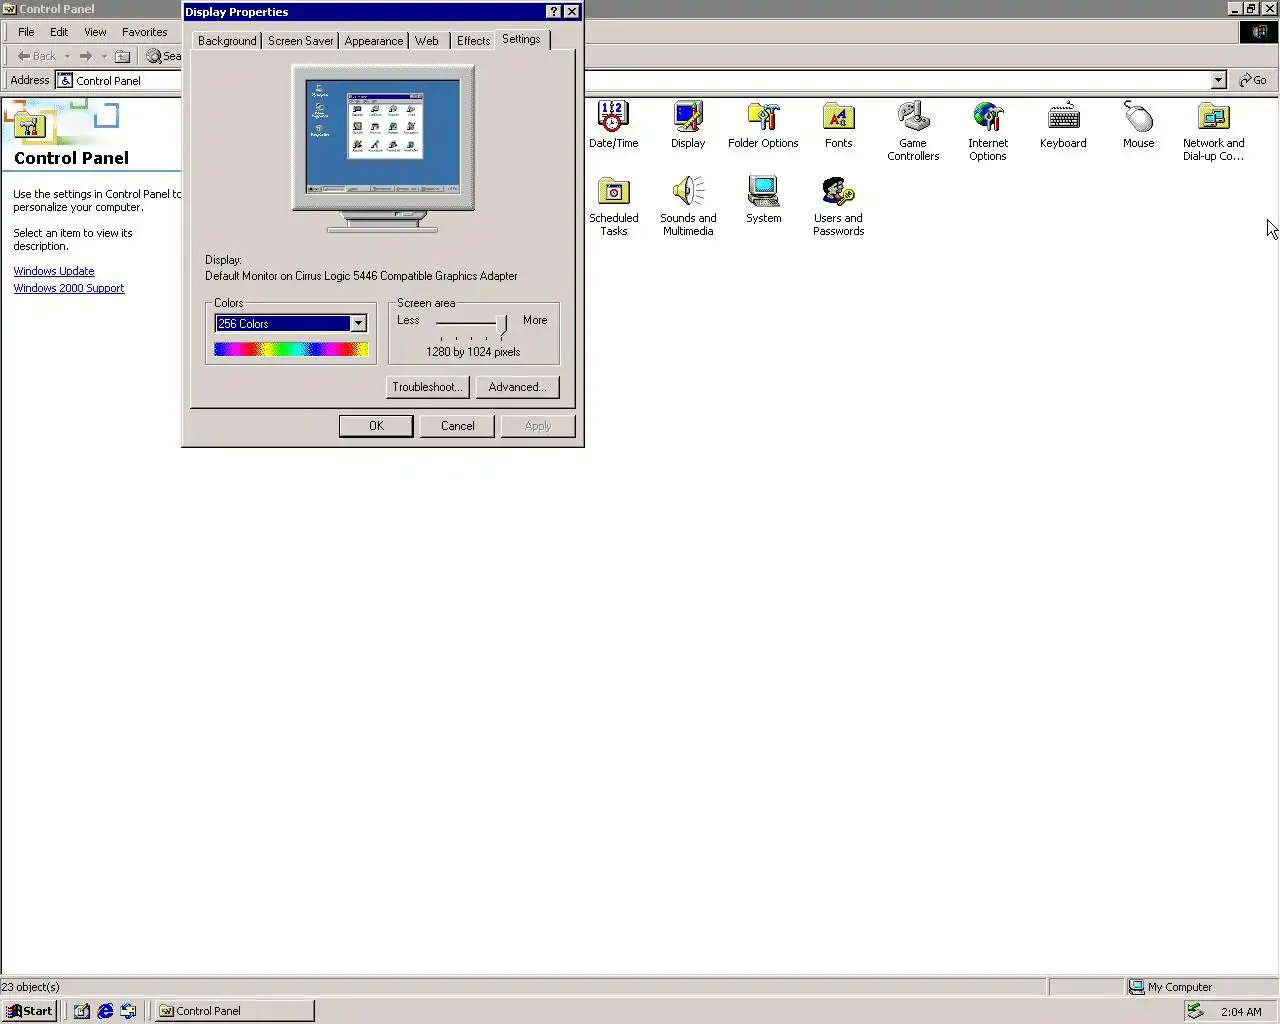Open the Windows Update link
Viewport: 1280px width, 1024px height.
point(54,271)
